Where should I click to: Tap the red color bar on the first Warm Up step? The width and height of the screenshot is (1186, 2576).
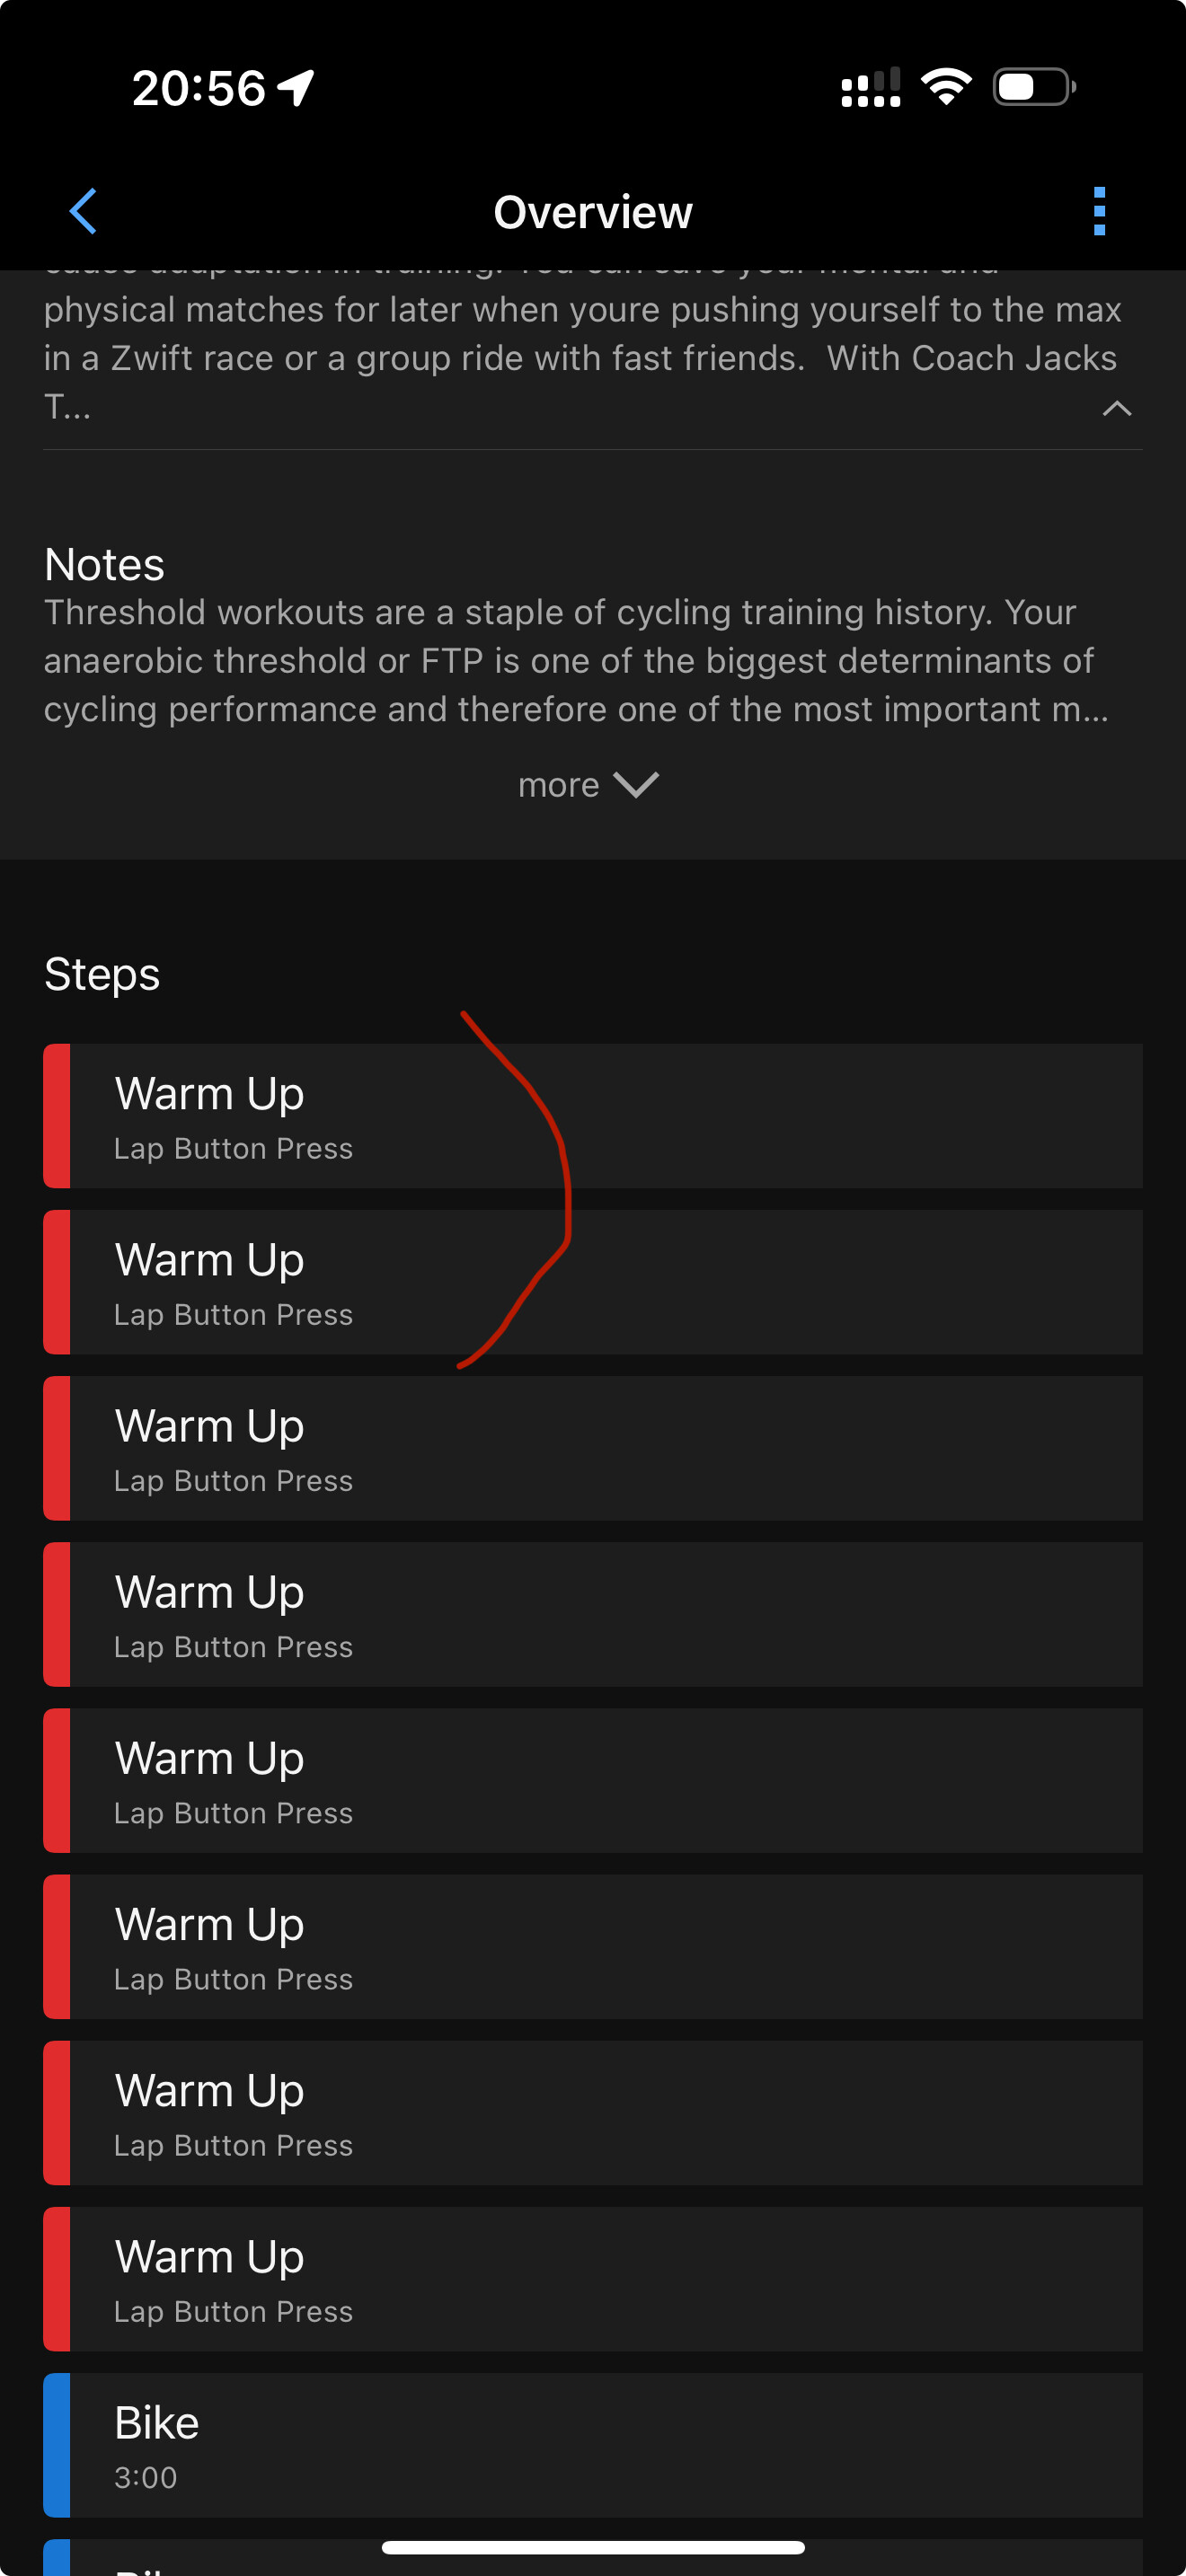57,1116
